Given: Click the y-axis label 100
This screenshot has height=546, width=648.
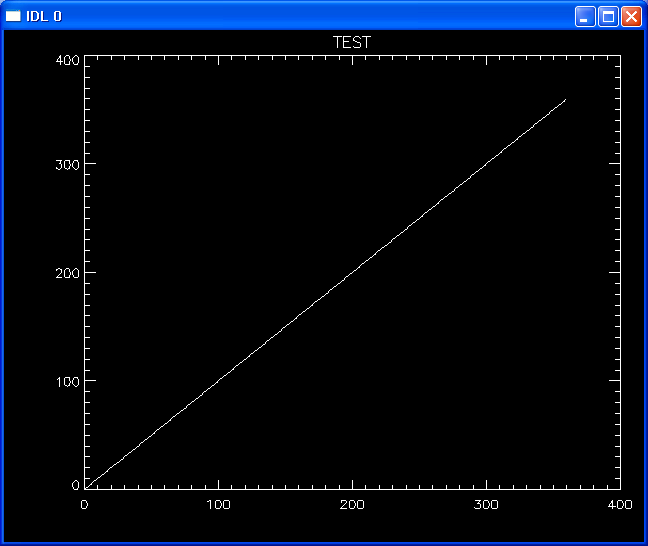Looking at the screenshot, I should 67,381.
